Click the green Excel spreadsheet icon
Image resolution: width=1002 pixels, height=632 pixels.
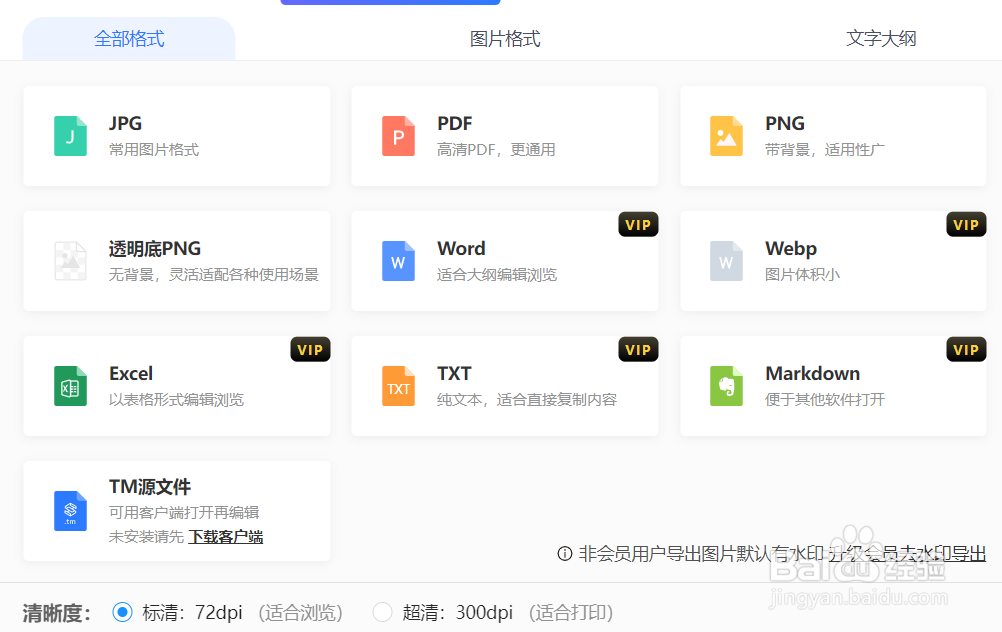pos(70,386)
